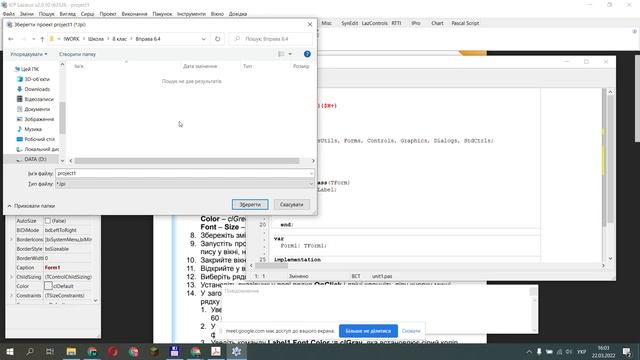
Task: Select Цей ПК in the navigation pane
Action: tap(26, 69)
